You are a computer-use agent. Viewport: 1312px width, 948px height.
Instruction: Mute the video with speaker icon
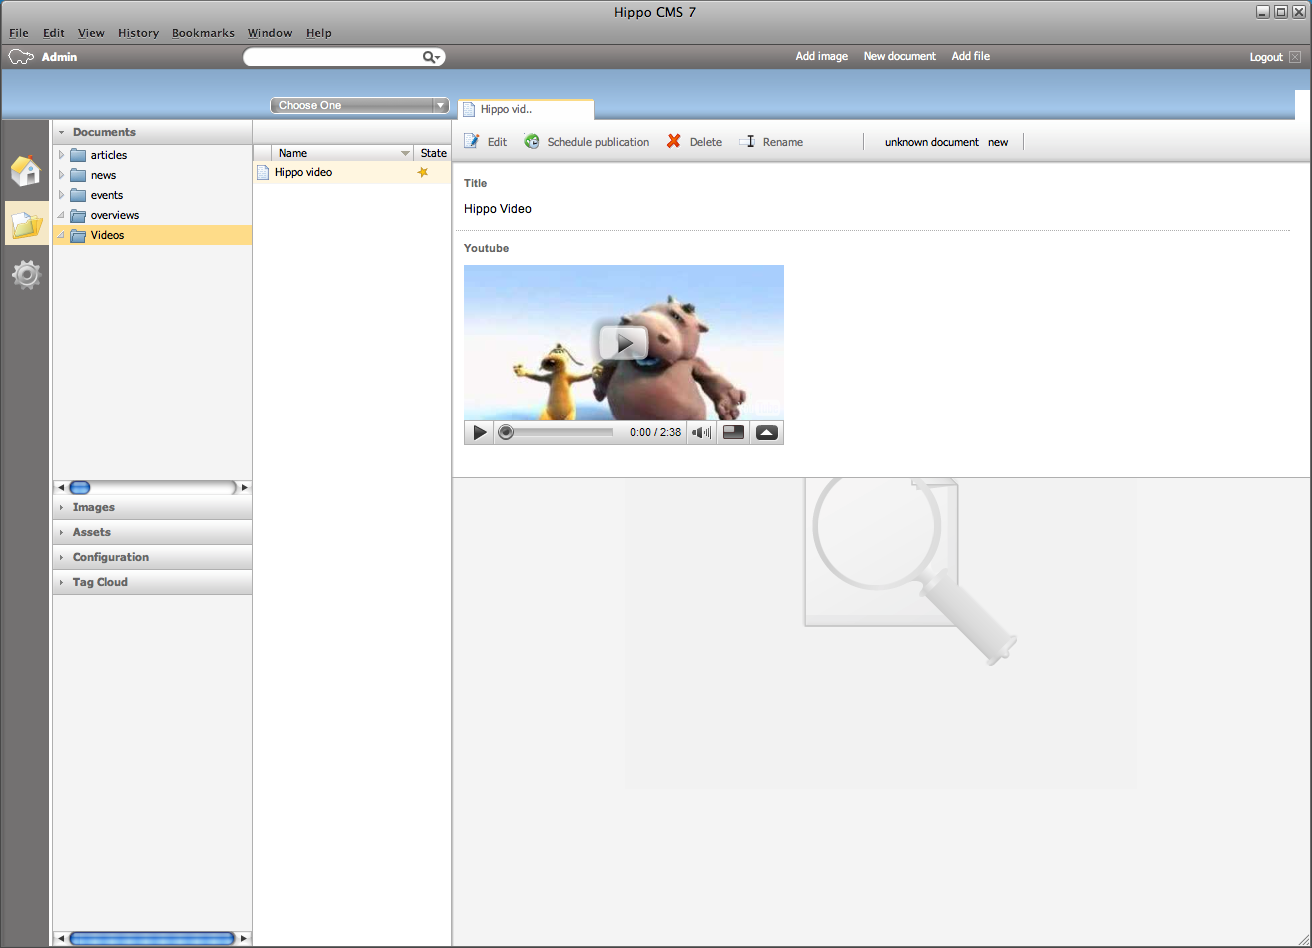[x=702, y=433]
